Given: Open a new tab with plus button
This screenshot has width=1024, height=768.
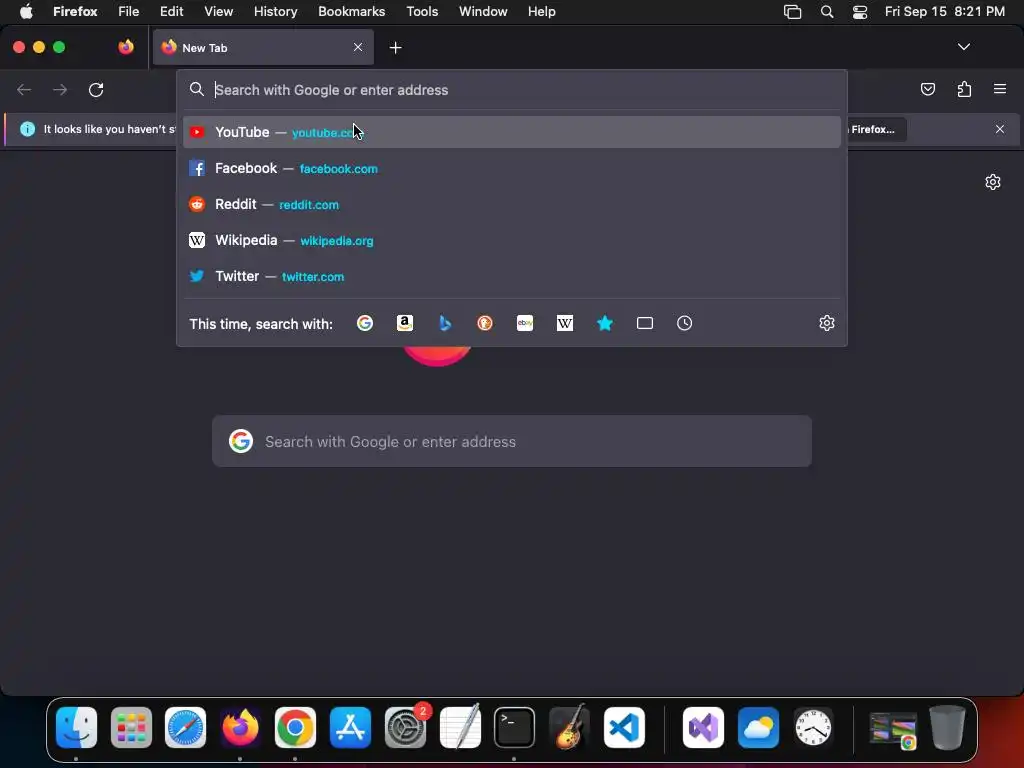Looking at the screenshot, I should tap(395, 48).
